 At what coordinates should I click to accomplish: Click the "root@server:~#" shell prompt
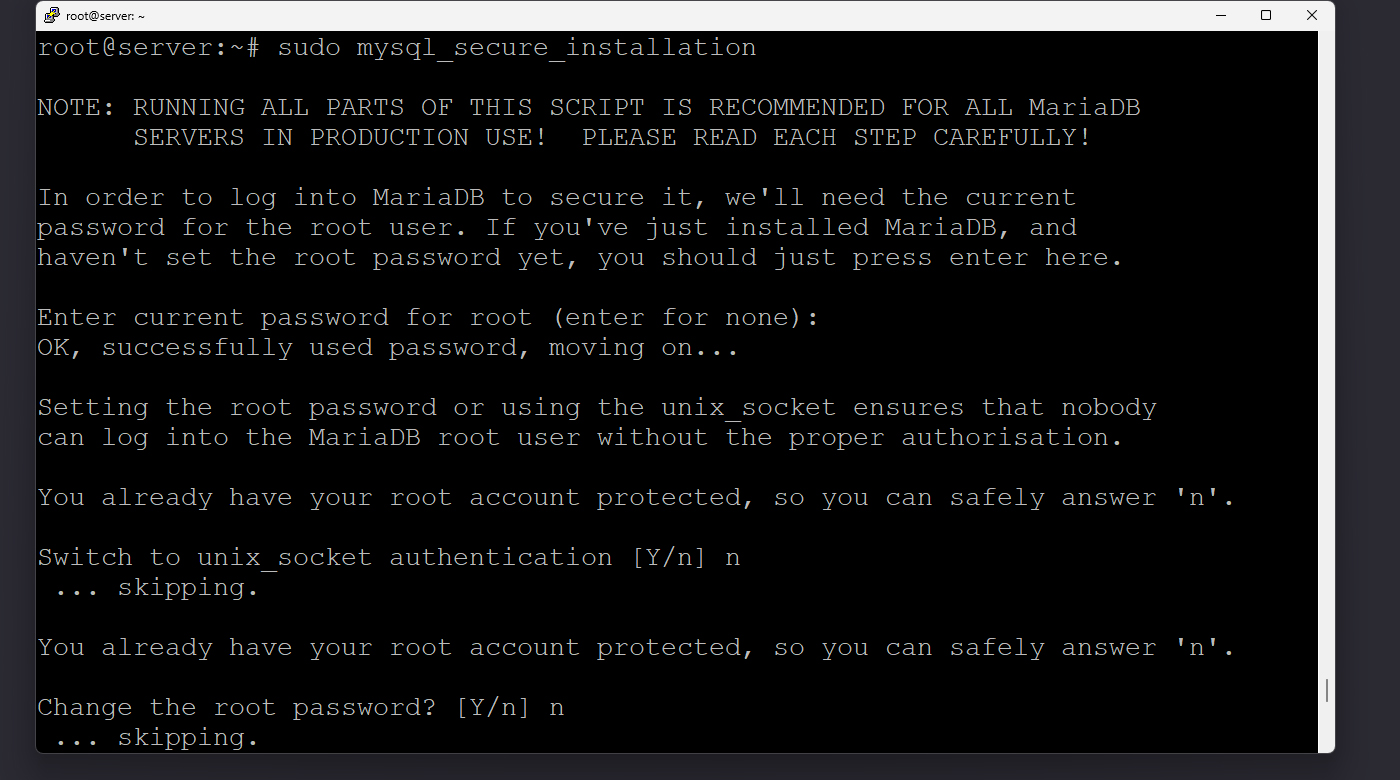(x=149, y=47)
